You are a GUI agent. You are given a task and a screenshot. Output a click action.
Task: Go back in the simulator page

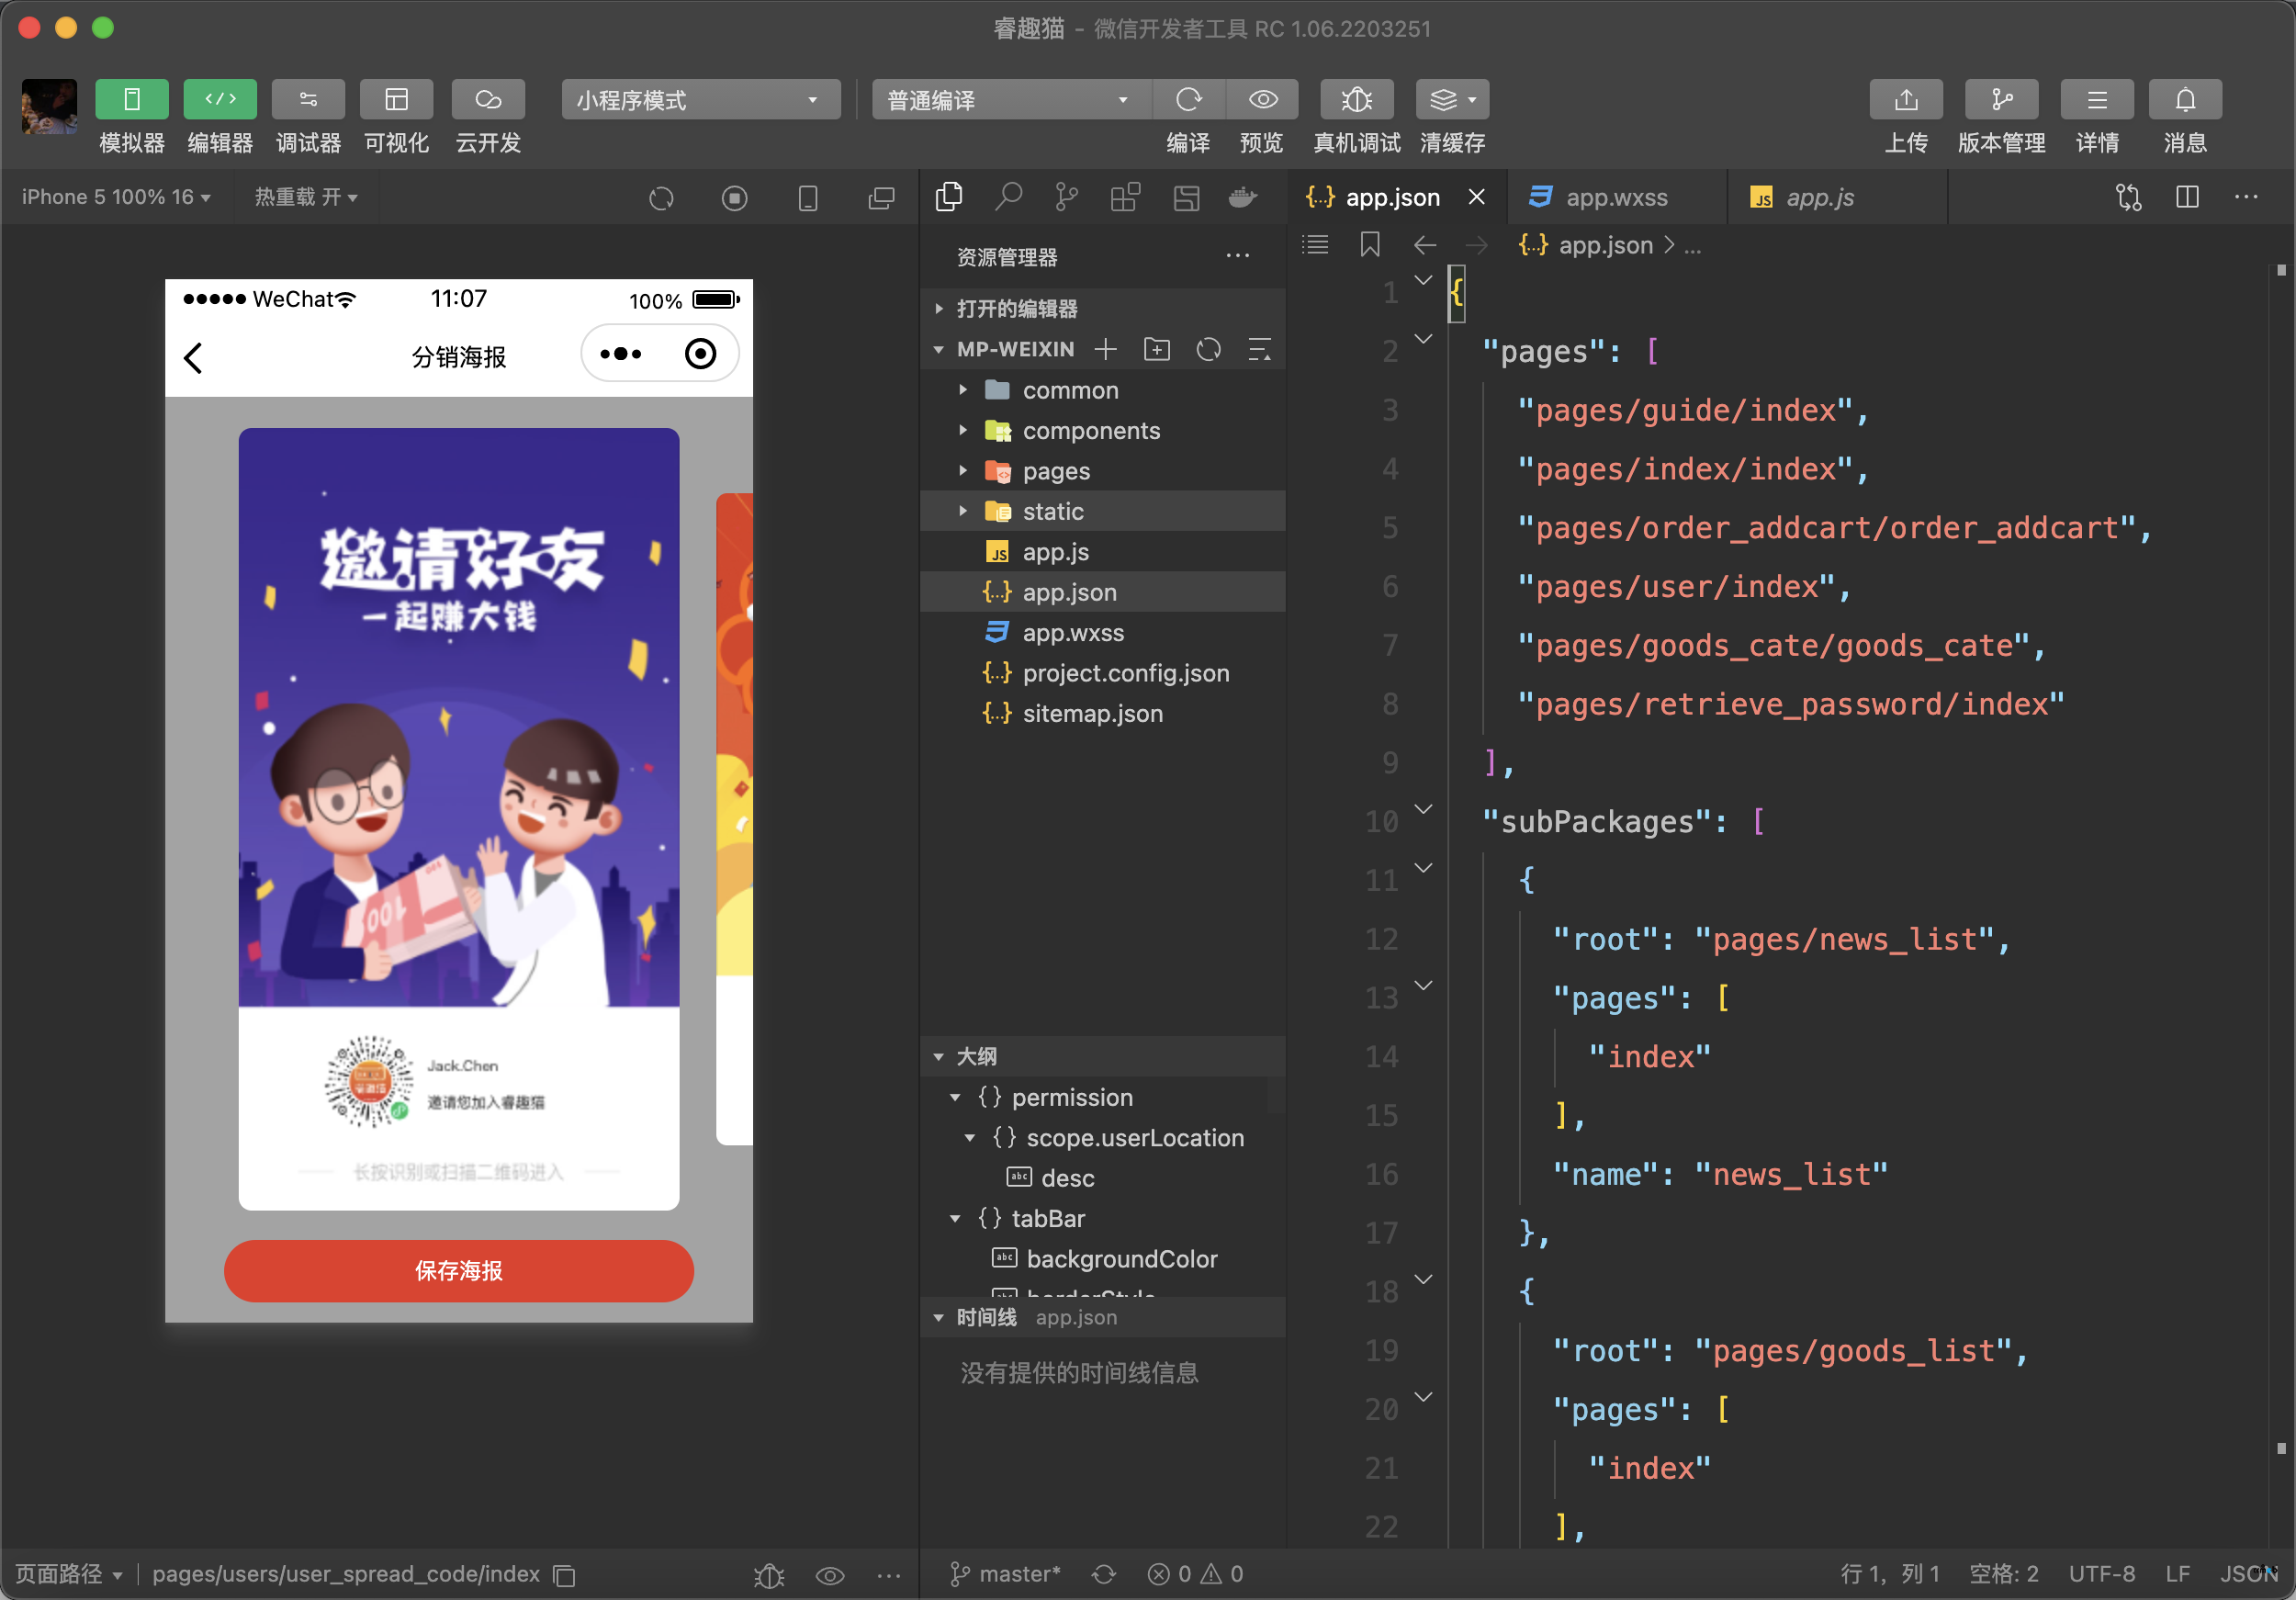(x=194, y=357)
